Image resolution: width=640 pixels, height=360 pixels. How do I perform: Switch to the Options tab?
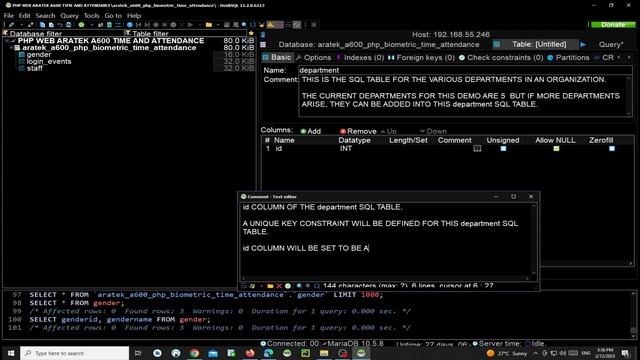(313, 58)
